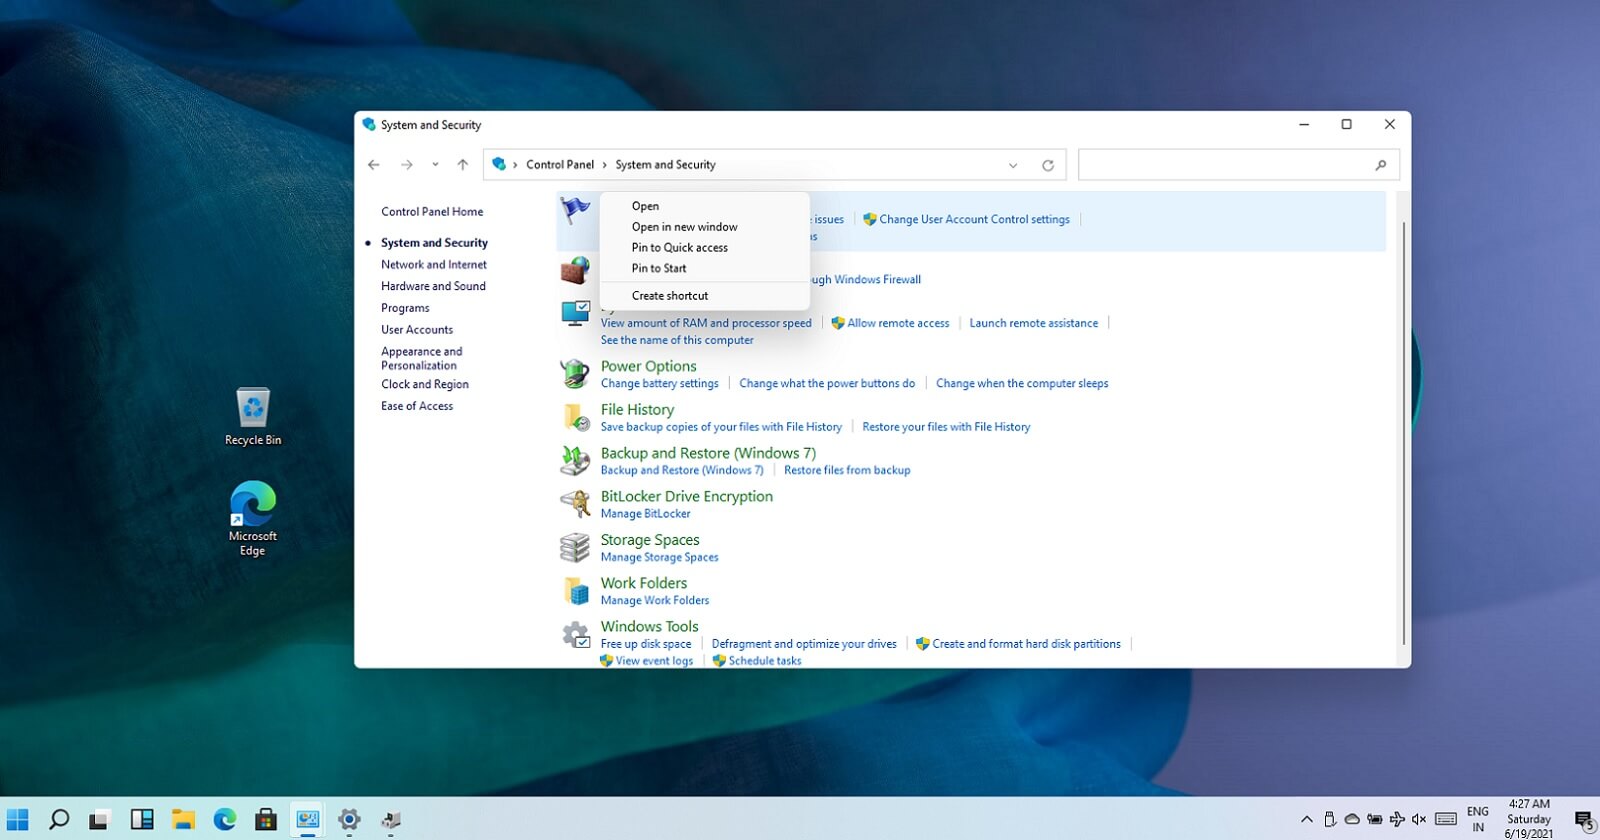Open the Microsoft Store from taskbar
Screen dimensions: 1600x840
pos(265,820)
